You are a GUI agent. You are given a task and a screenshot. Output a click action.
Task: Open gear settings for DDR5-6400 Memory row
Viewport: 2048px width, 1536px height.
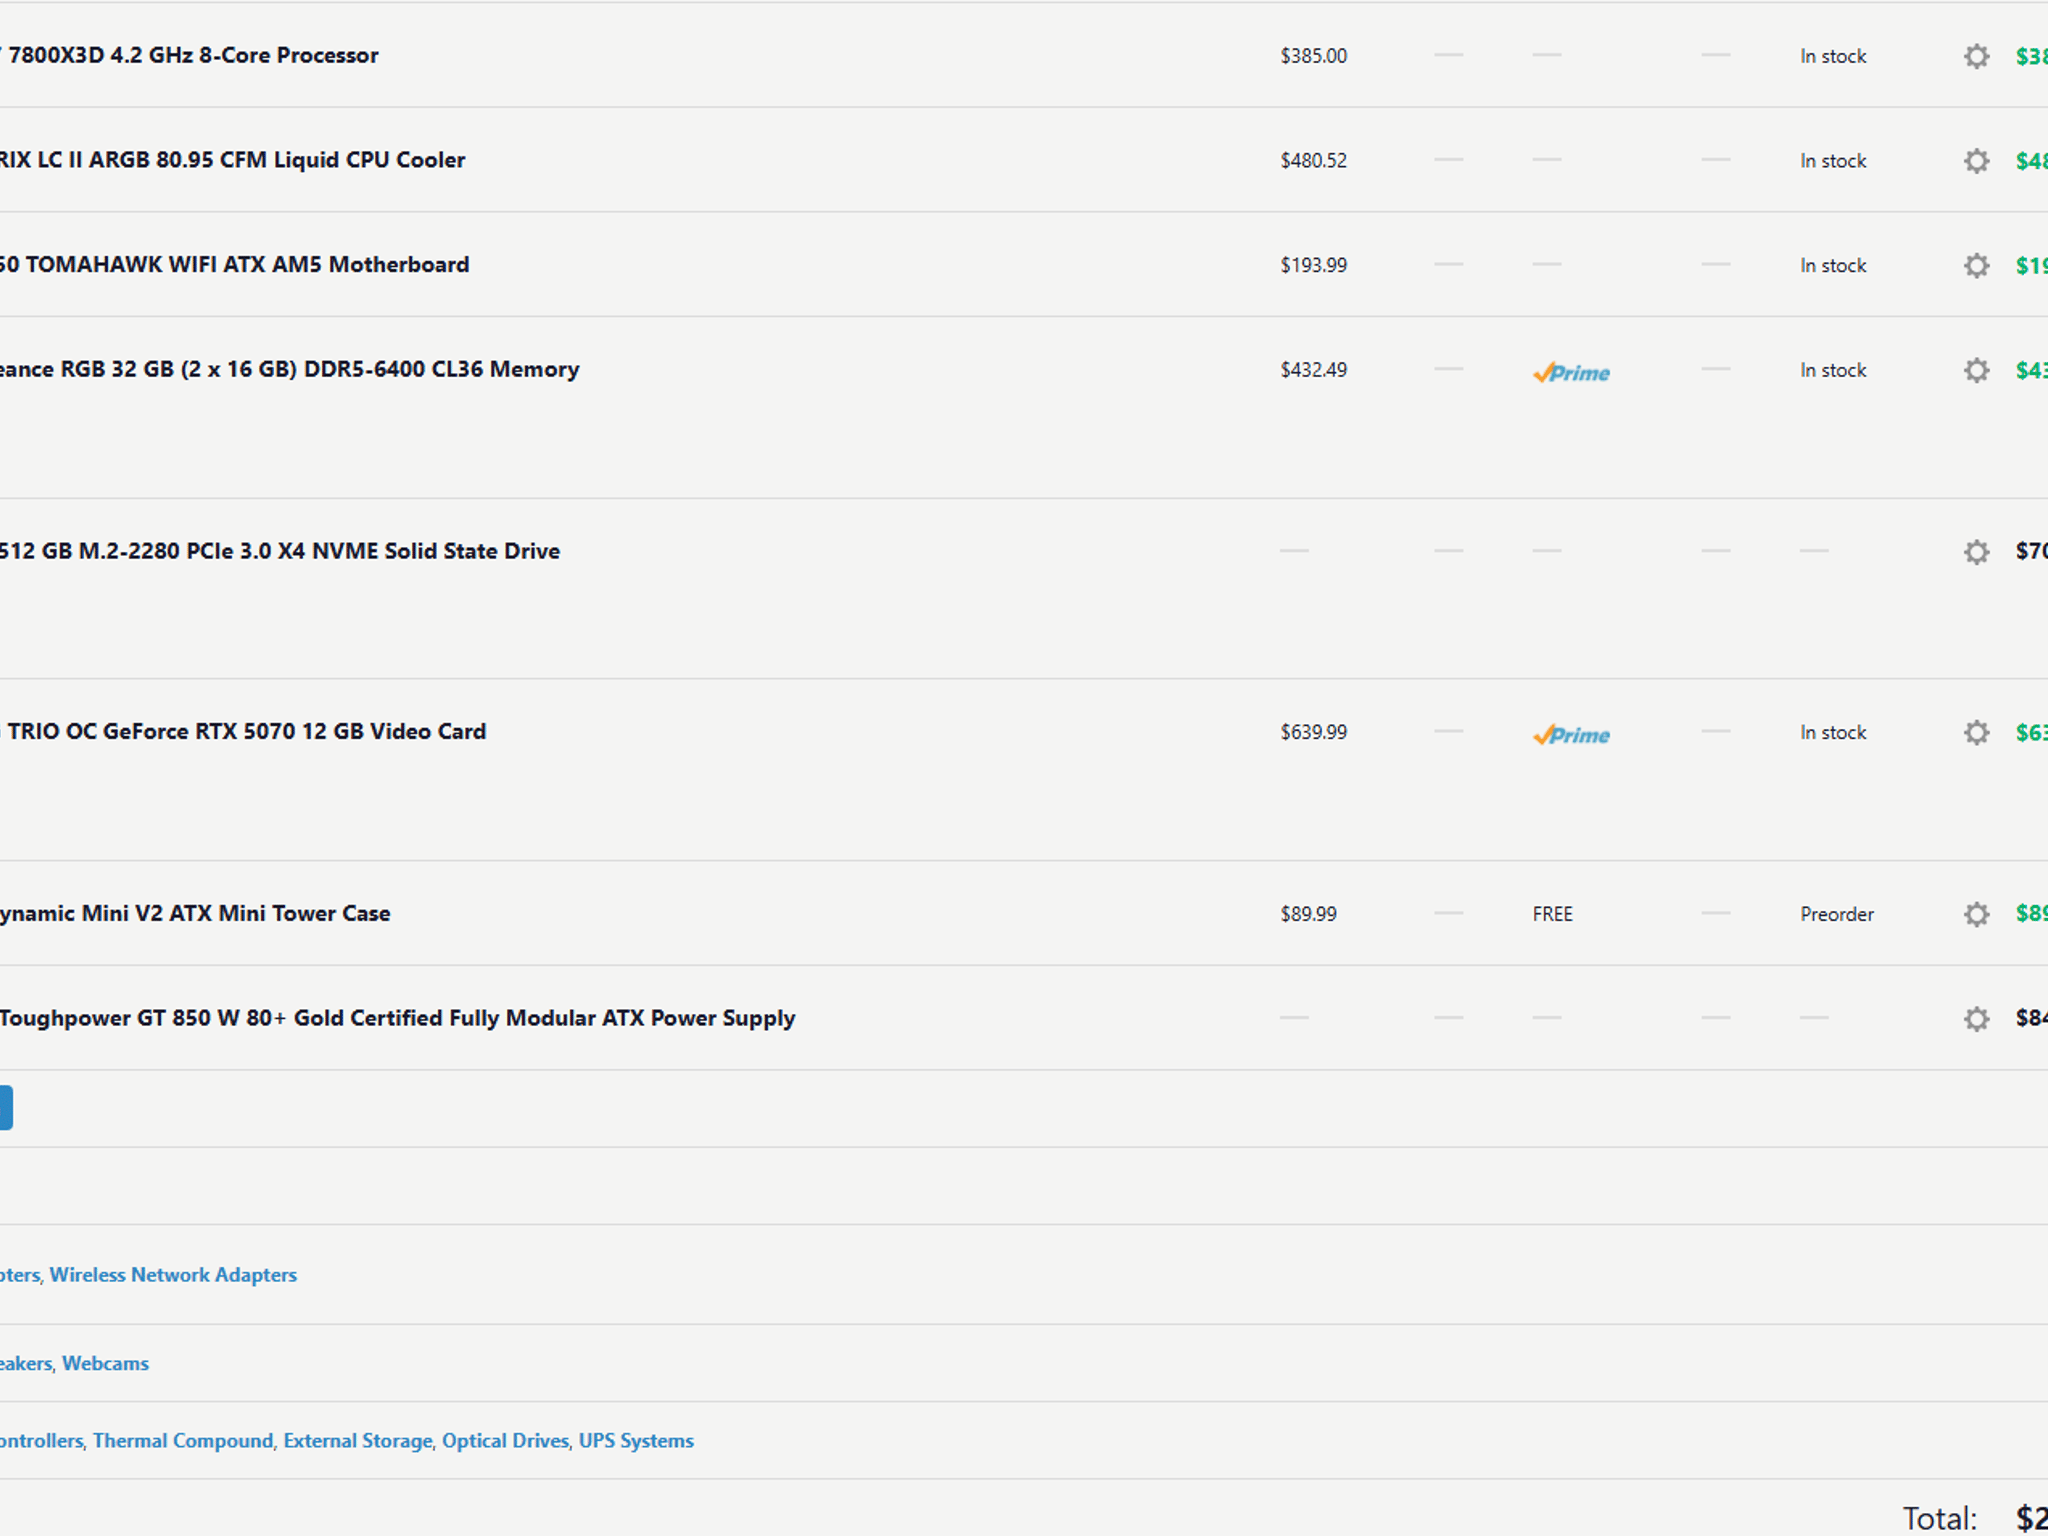click(x=1976, y=370)
